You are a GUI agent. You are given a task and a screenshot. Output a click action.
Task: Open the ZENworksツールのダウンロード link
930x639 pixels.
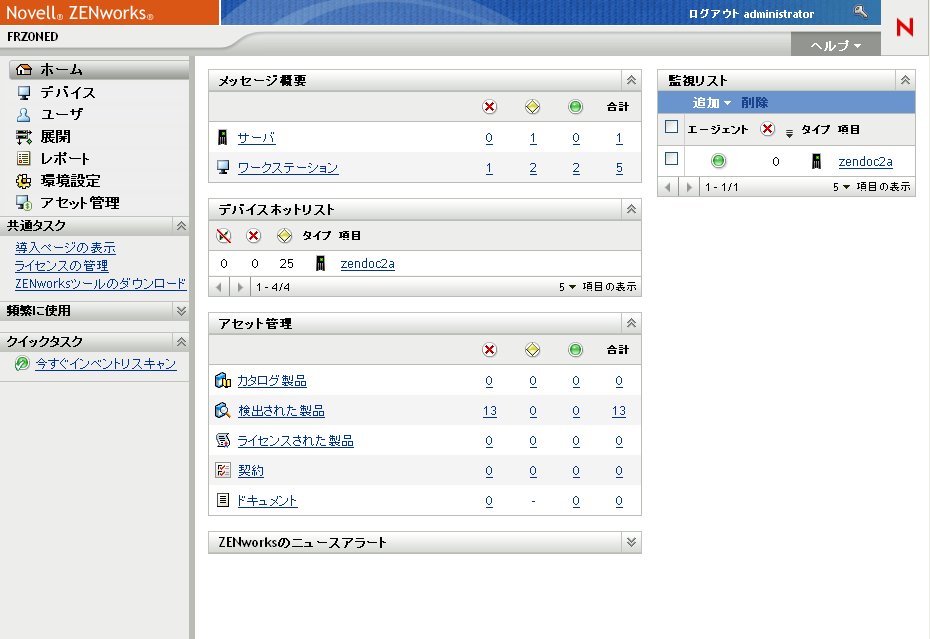[x=100, y=284]
